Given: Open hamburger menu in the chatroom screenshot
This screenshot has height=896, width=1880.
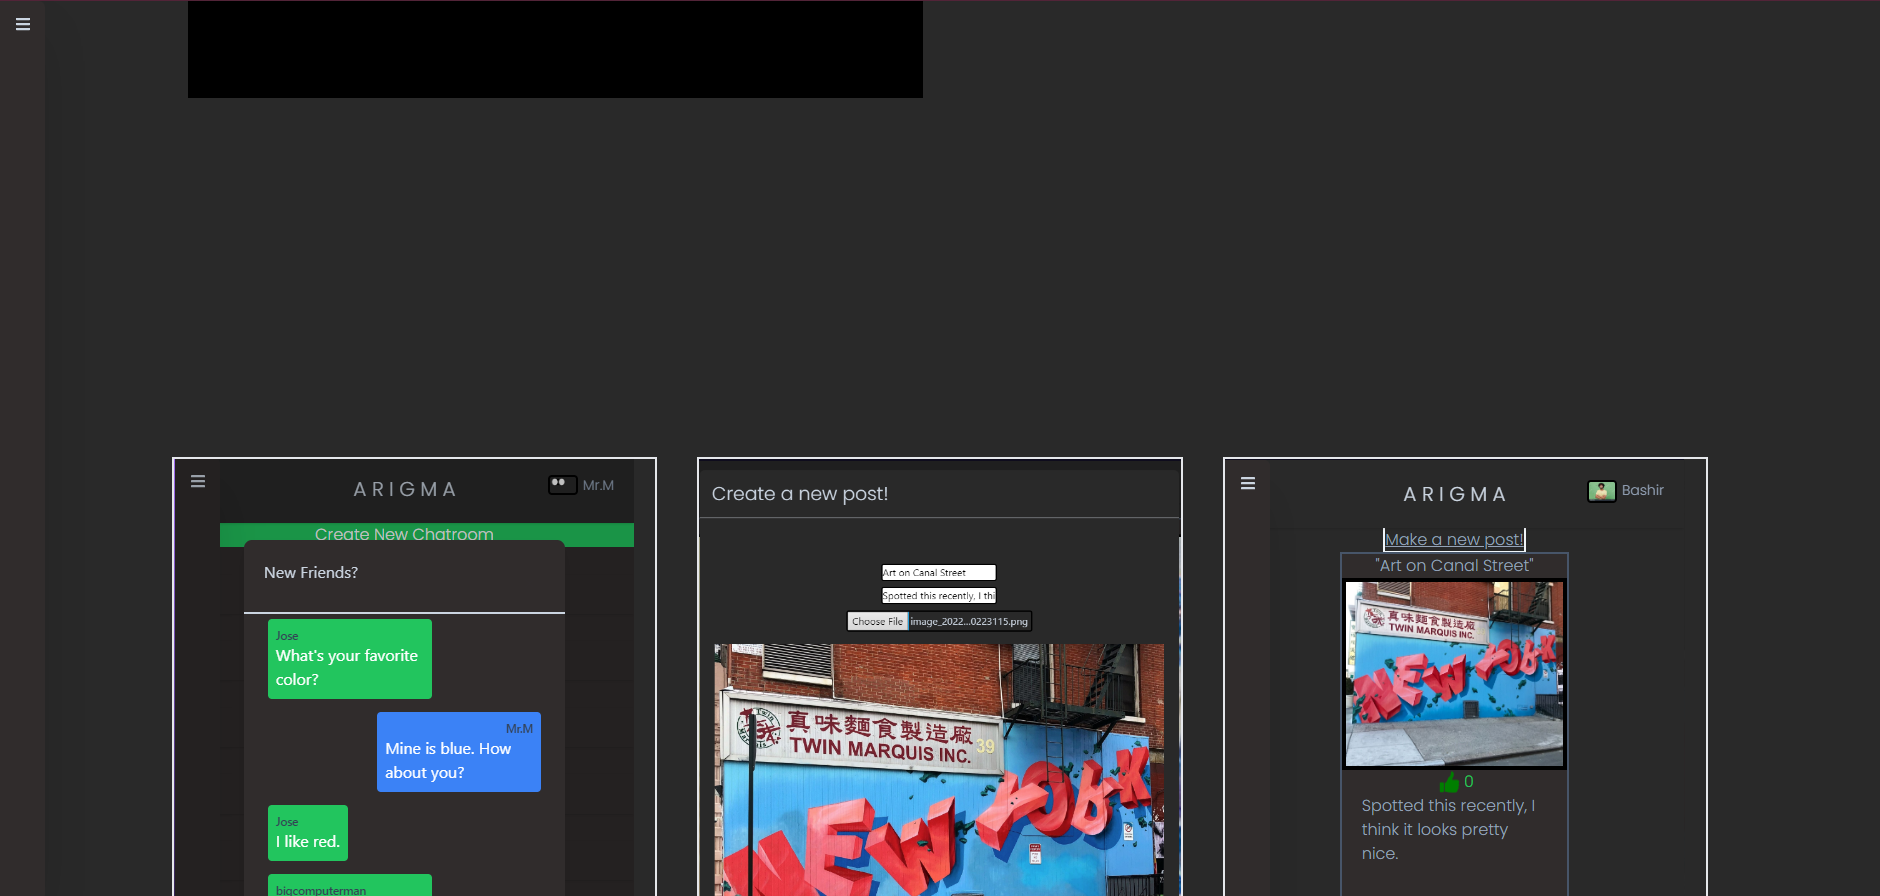Looking at the screenshot, I should [x=198, y=481].
